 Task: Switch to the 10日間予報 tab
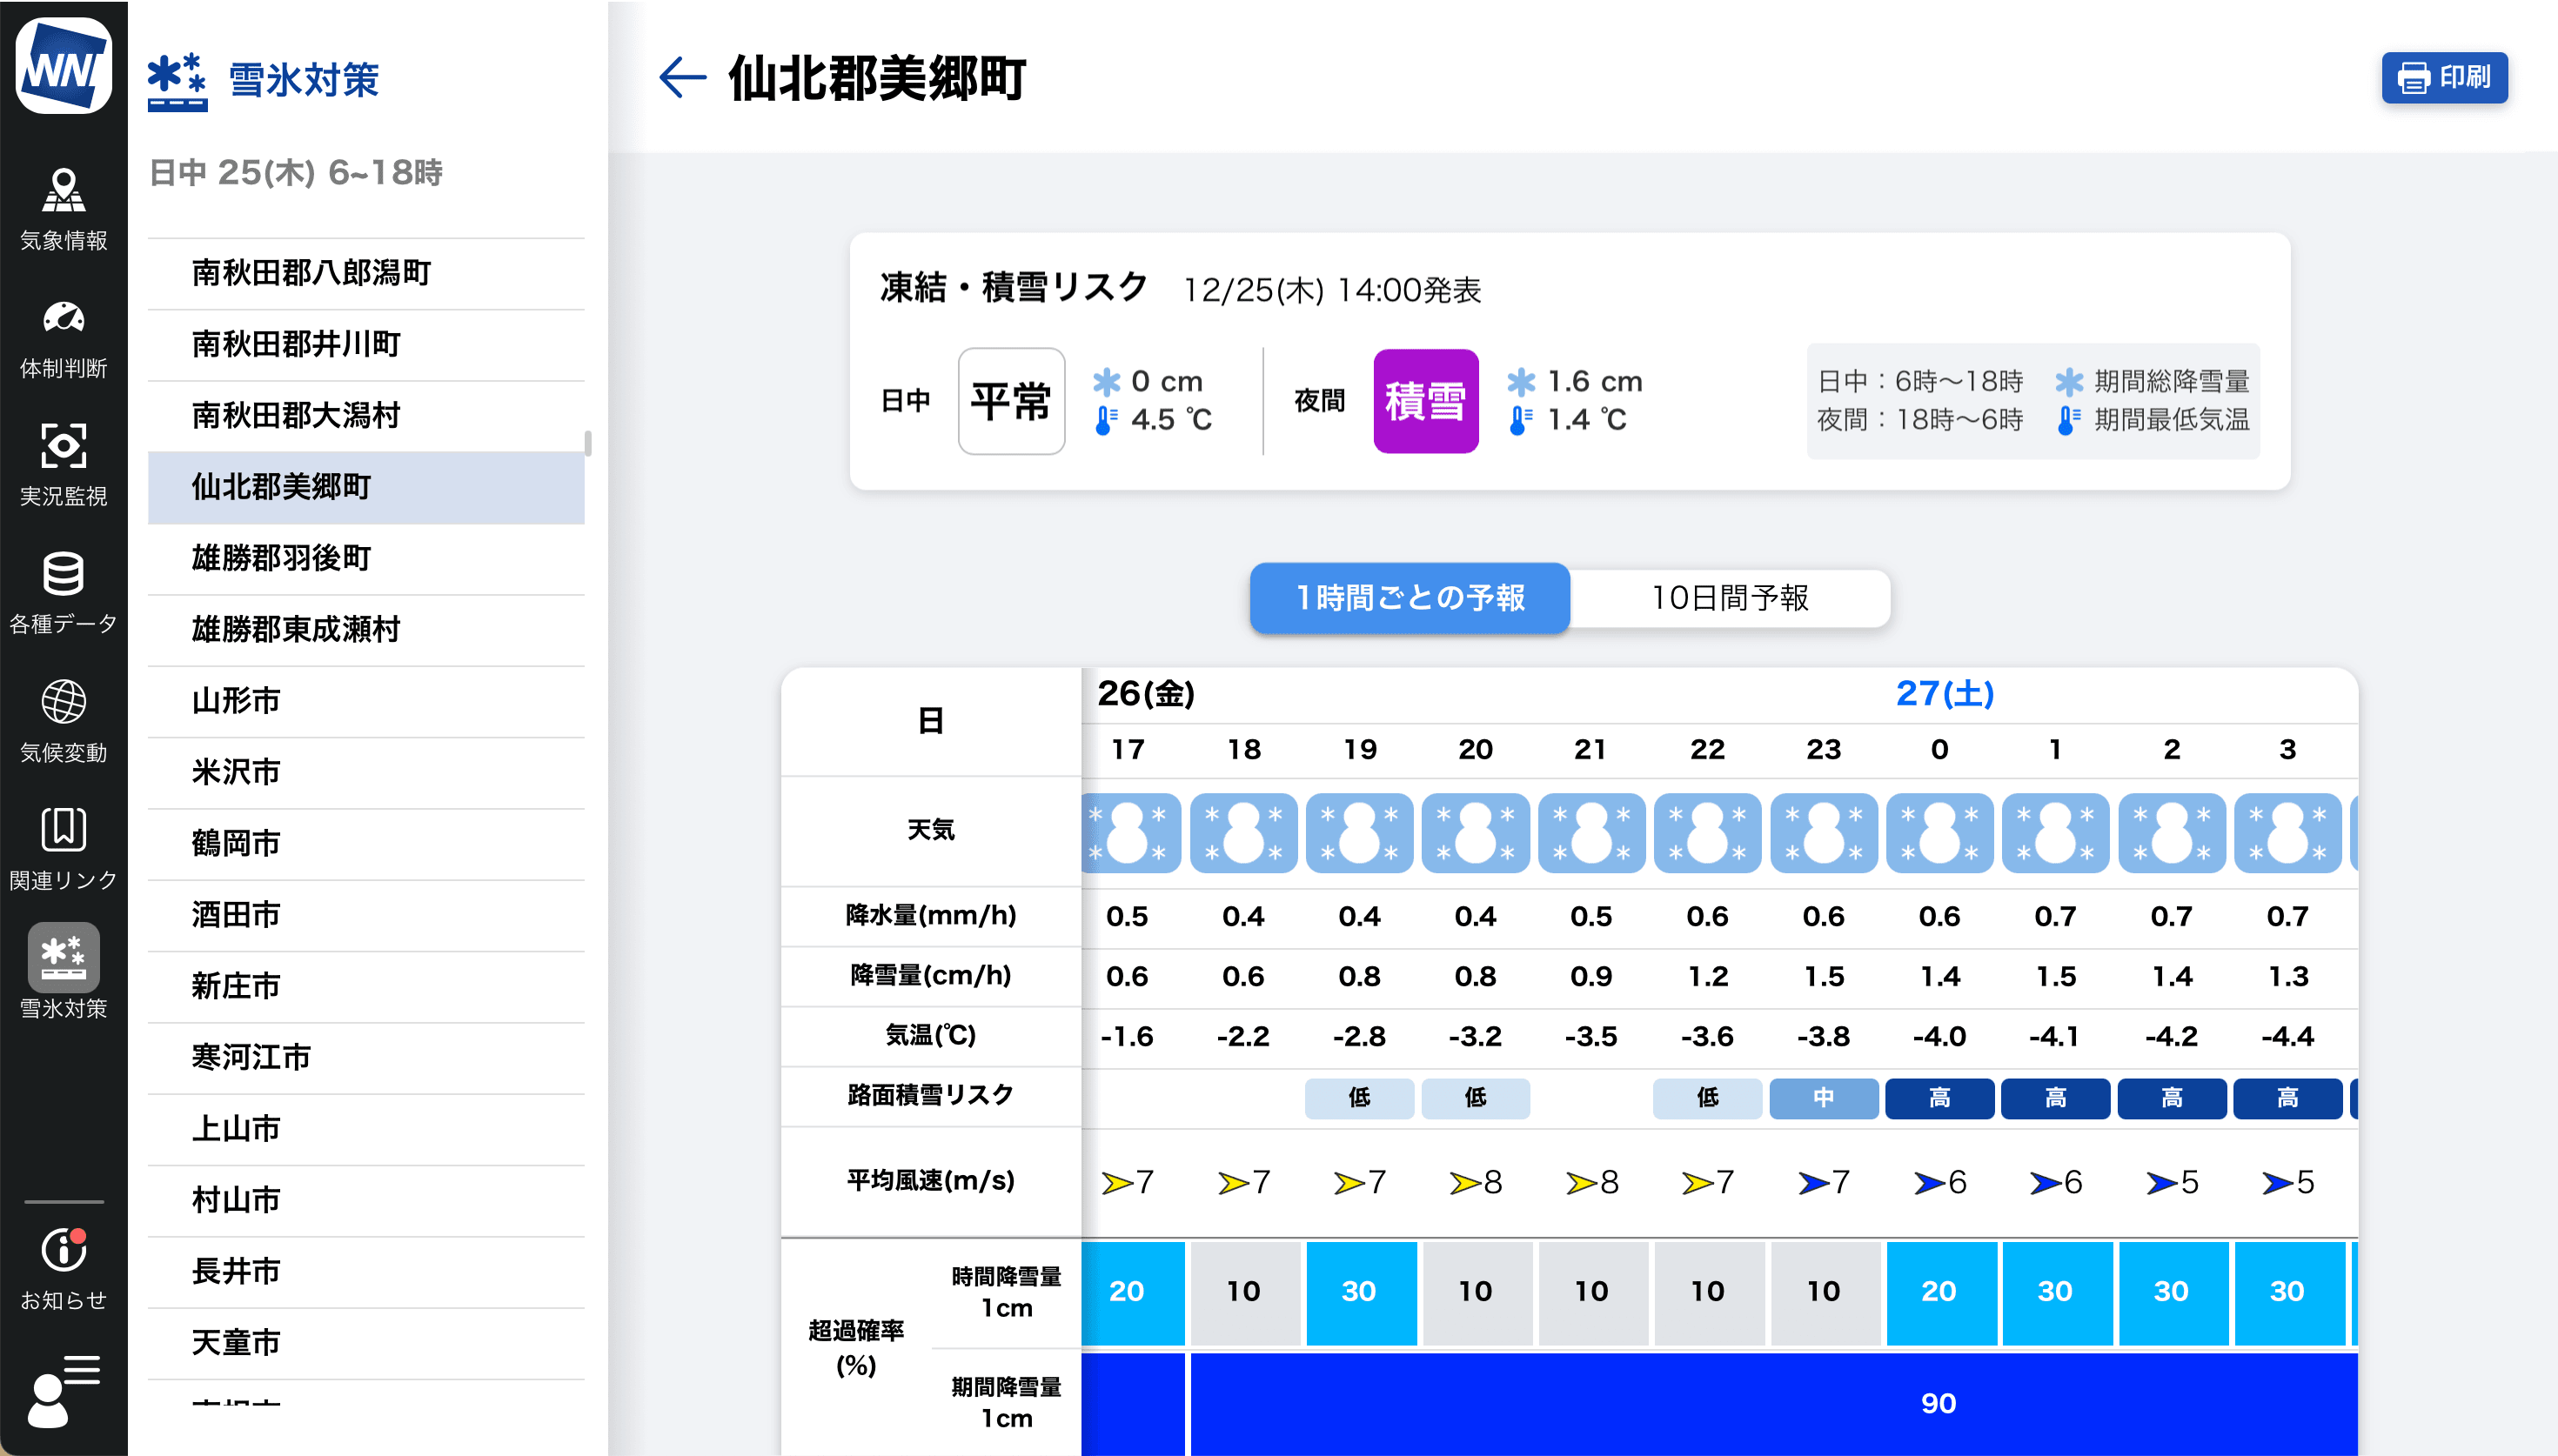click(x=1729, y=598)
